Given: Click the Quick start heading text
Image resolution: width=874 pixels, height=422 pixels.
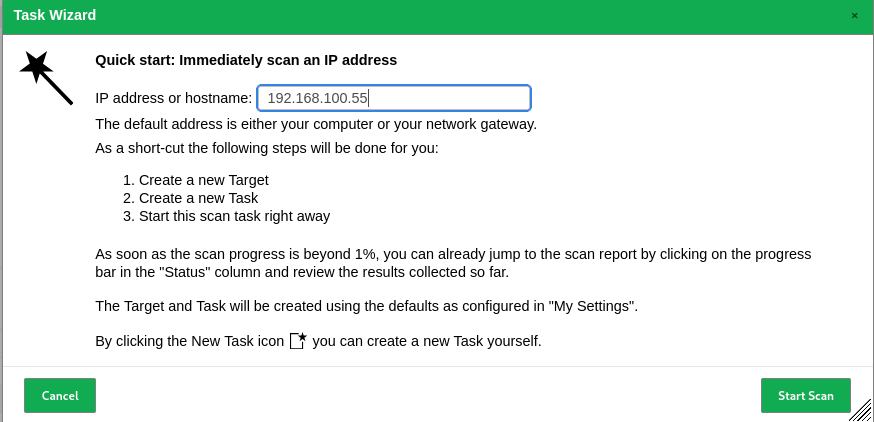Looking at the screenshot, I should [246, 60].
